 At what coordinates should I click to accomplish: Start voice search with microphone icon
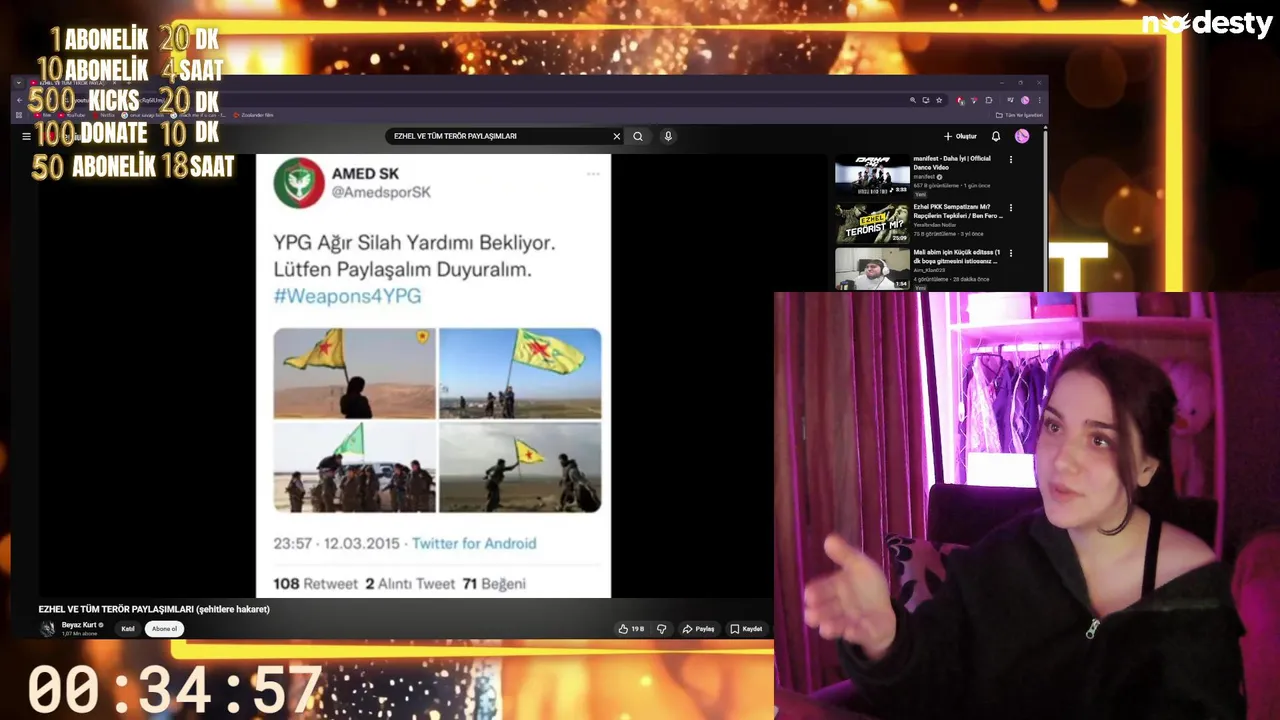[x=668, y=136]
